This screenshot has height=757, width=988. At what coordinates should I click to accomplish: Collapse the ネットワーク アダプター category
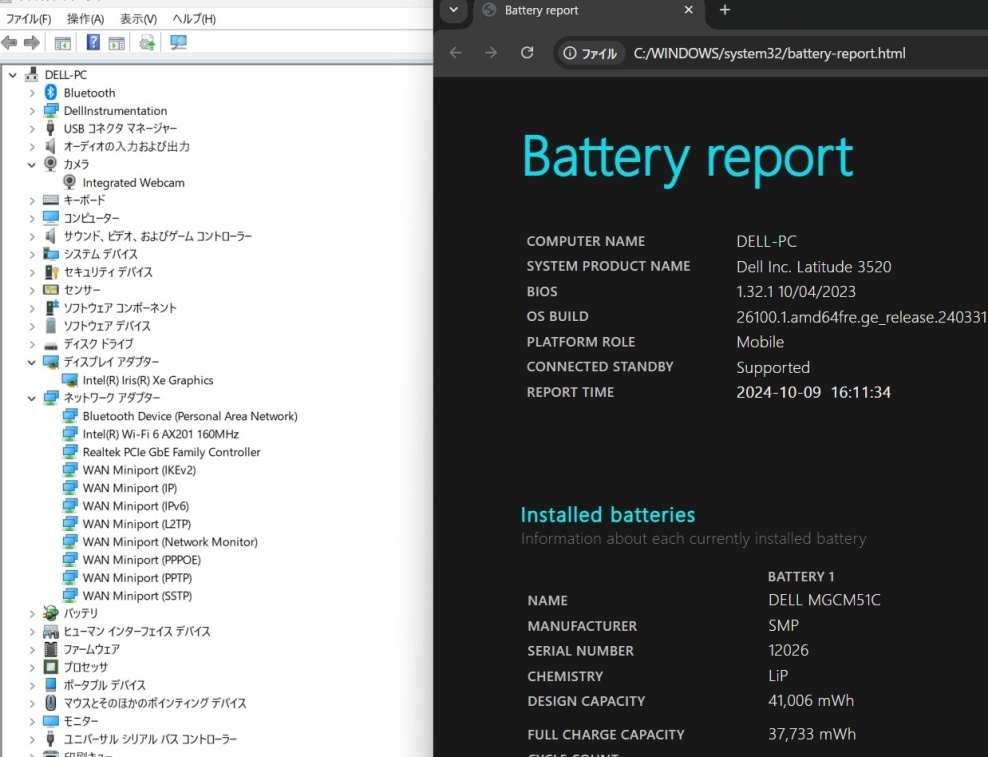coord(32,398)
